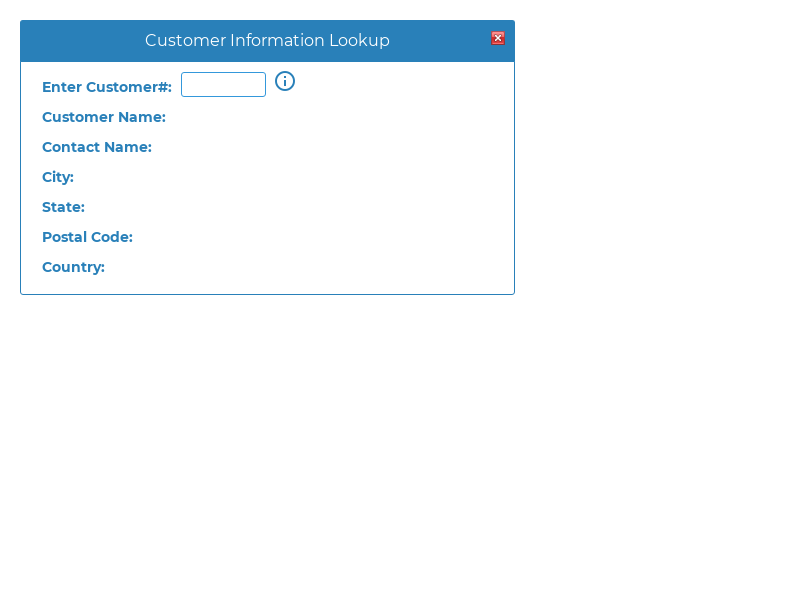This screenshot has height=600, width=800.
Task: Click the Enter Customer# label text
Action: pos(106,87)
